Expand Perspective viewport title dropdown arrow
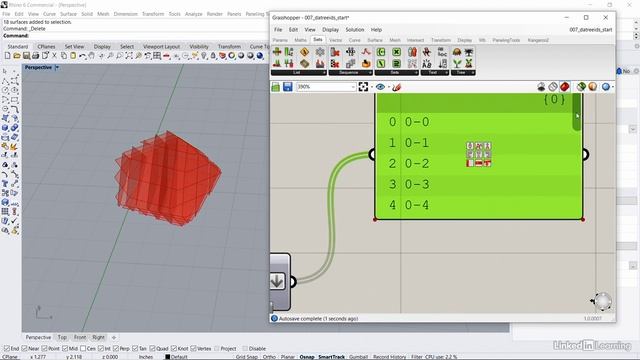640x360 pixels. [x=57, y=67]
